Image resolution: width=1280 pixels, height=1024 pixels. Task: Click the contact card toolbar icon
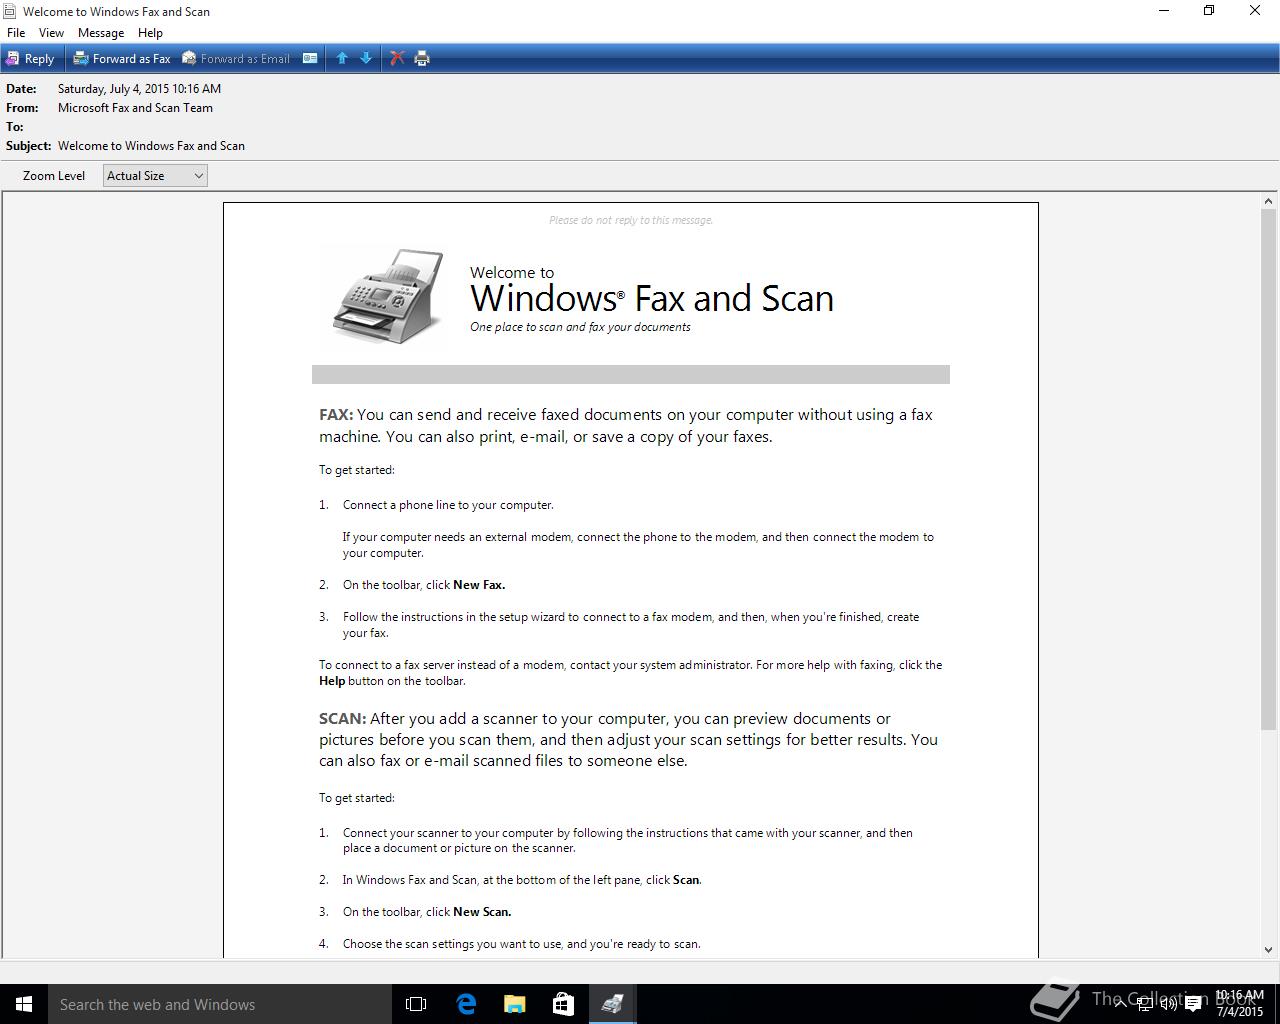pos(310,59)
